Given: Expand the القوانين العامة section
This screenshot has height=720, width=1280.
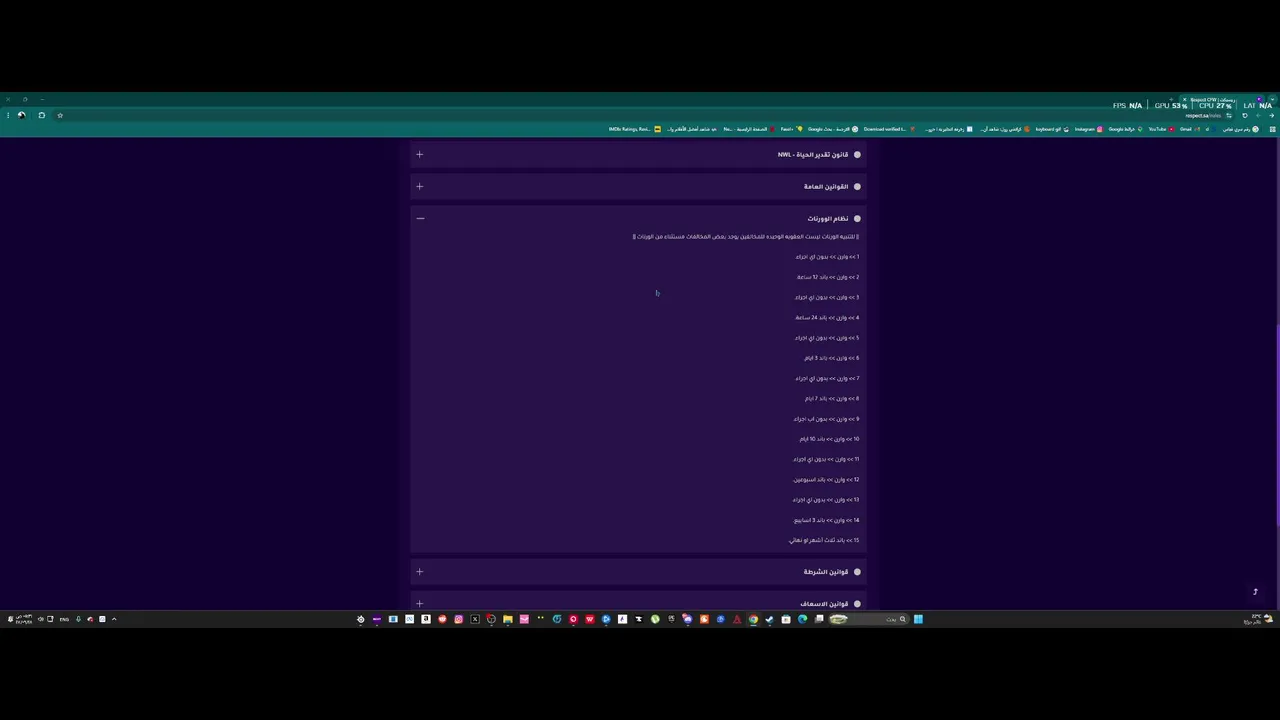Looking at the screenshot, I should pyautogui.click(x=420, y=187).
